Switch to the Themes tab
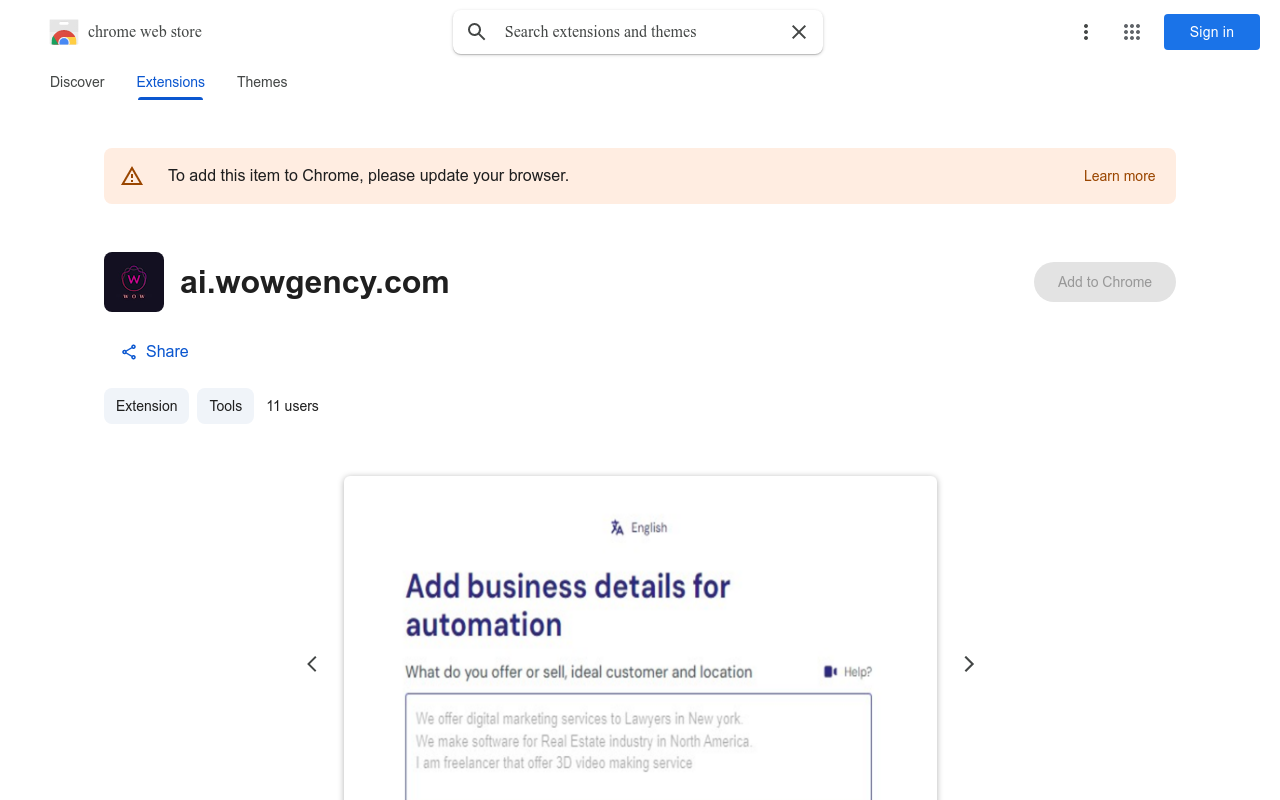This screenshot has height=800, width=1280. [x=262, y=82]
